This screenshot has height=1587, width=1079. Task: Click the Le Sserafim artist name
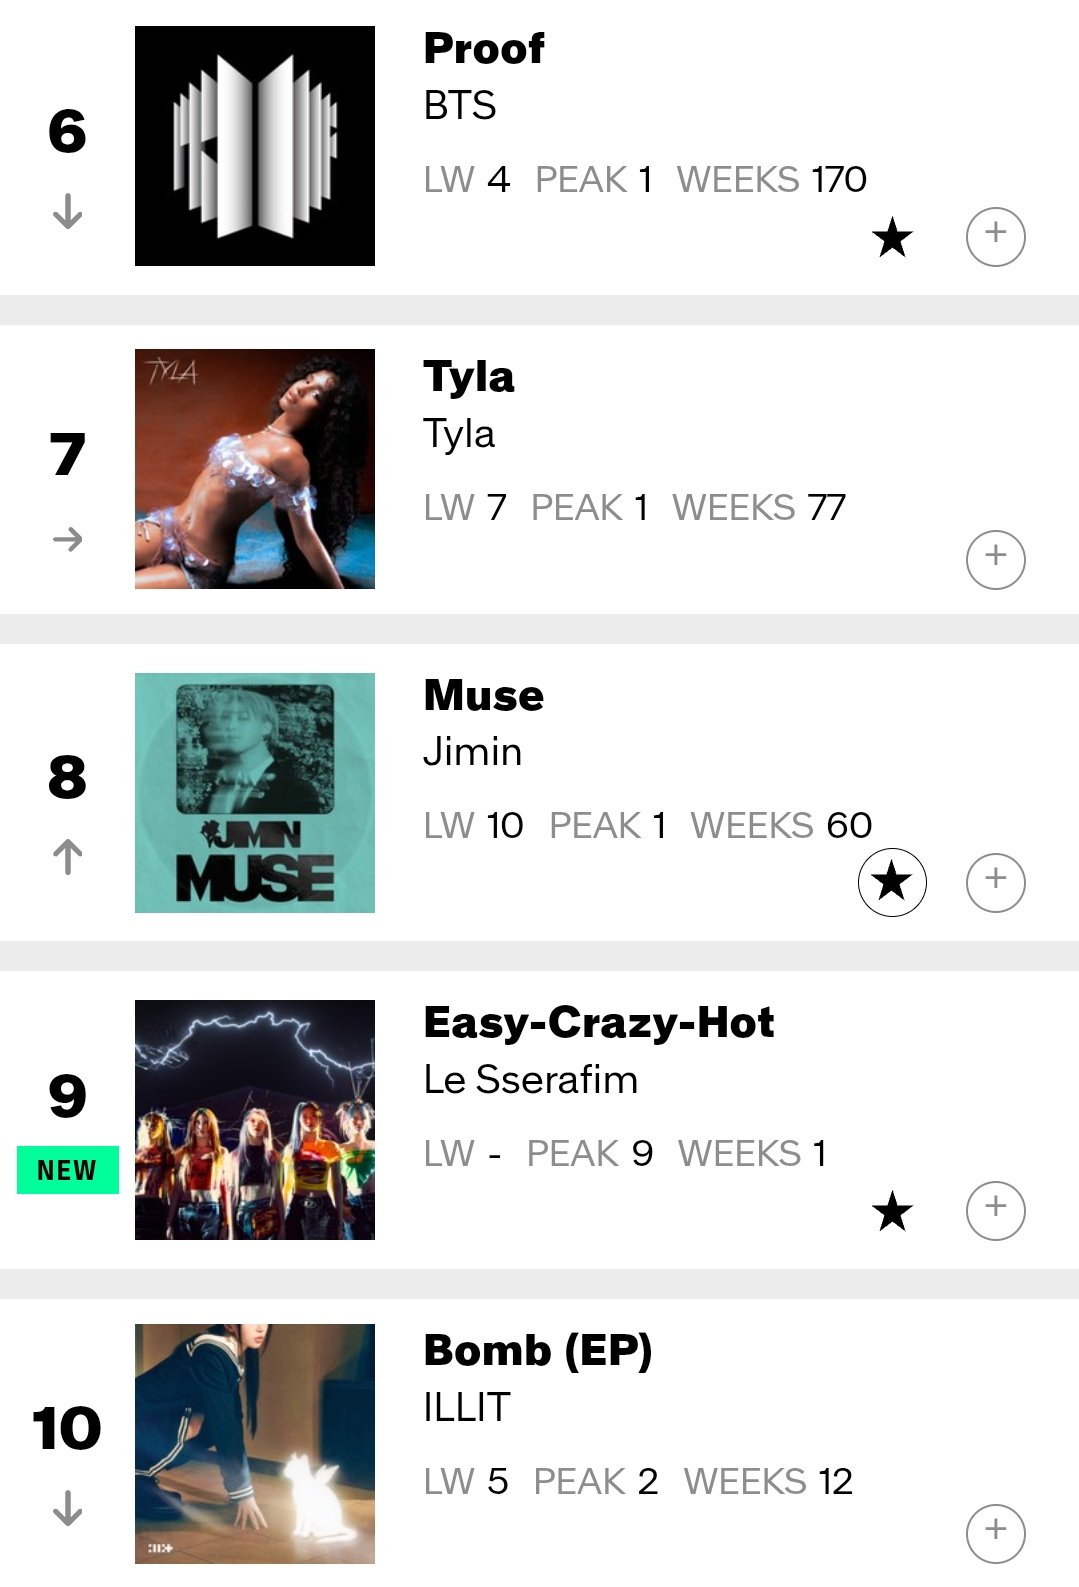(530, 1080)
